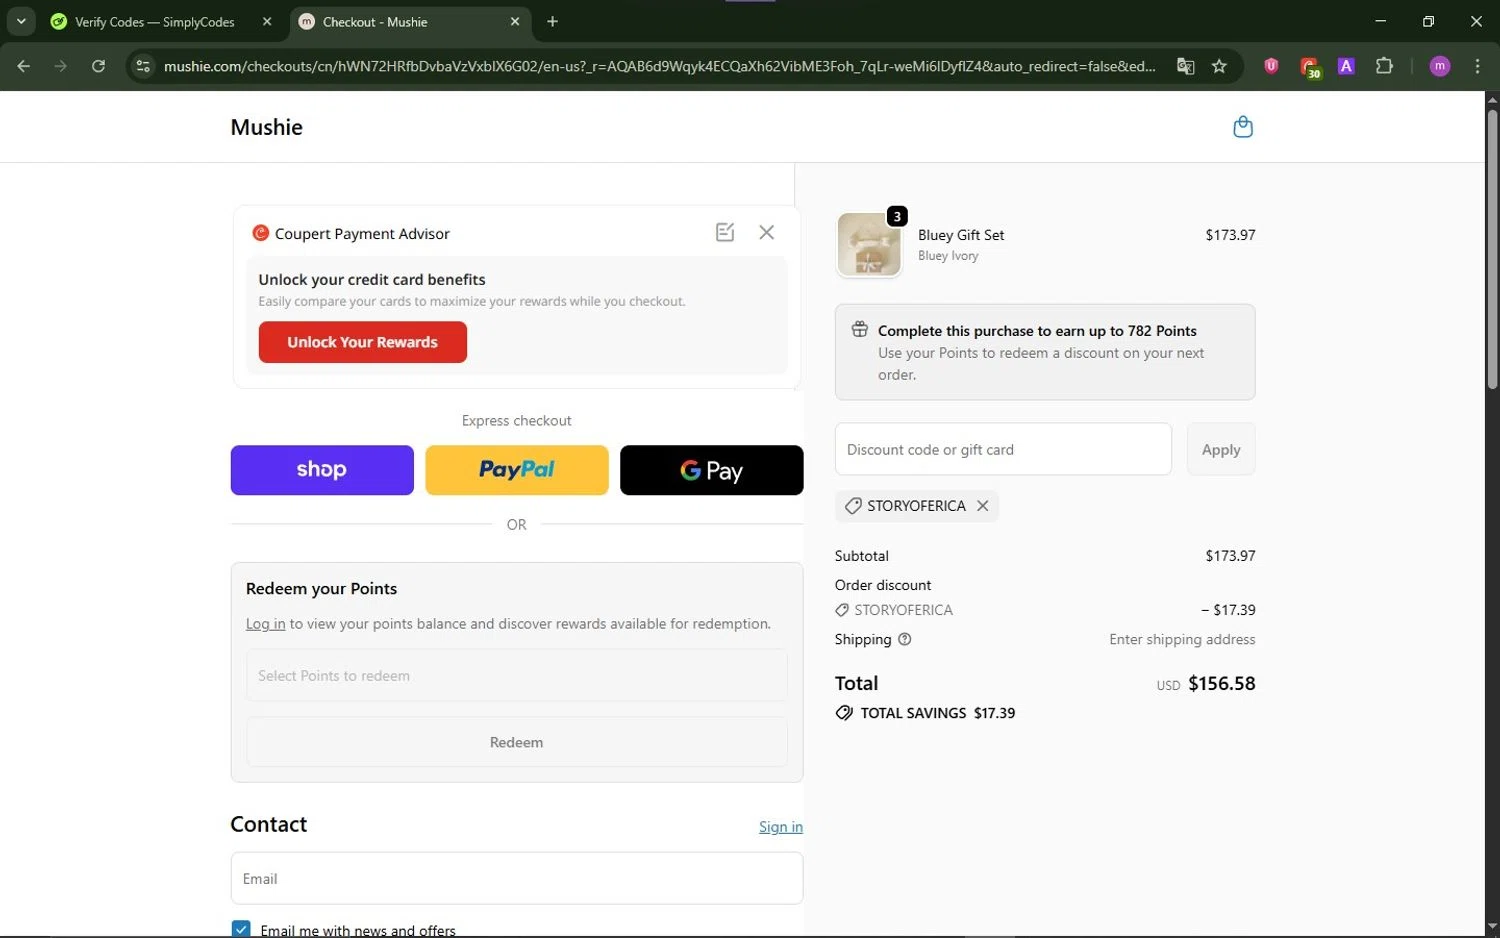Click the Express checkout label
Viewport: 1500px width, 938px height.
click(x=517, y=421)
